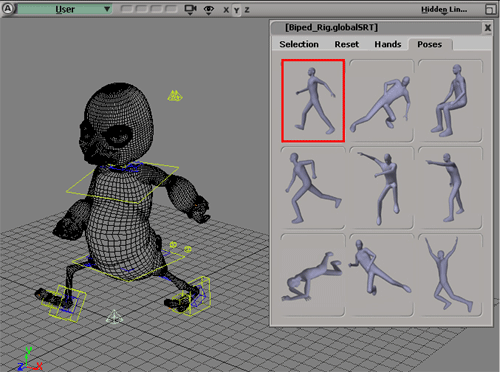500x372 pixels.
Task: Click the Biped_Rig.globalSRT title bar
Action: coord(377,28)
